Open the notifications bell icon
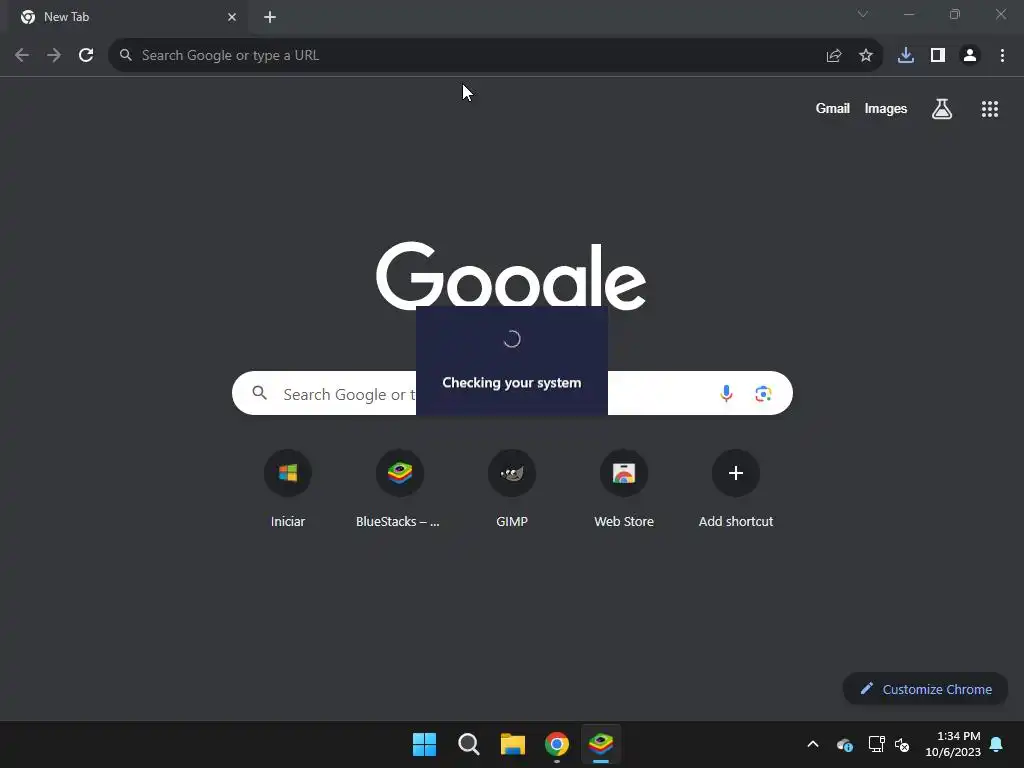 [x=997, y=744]
